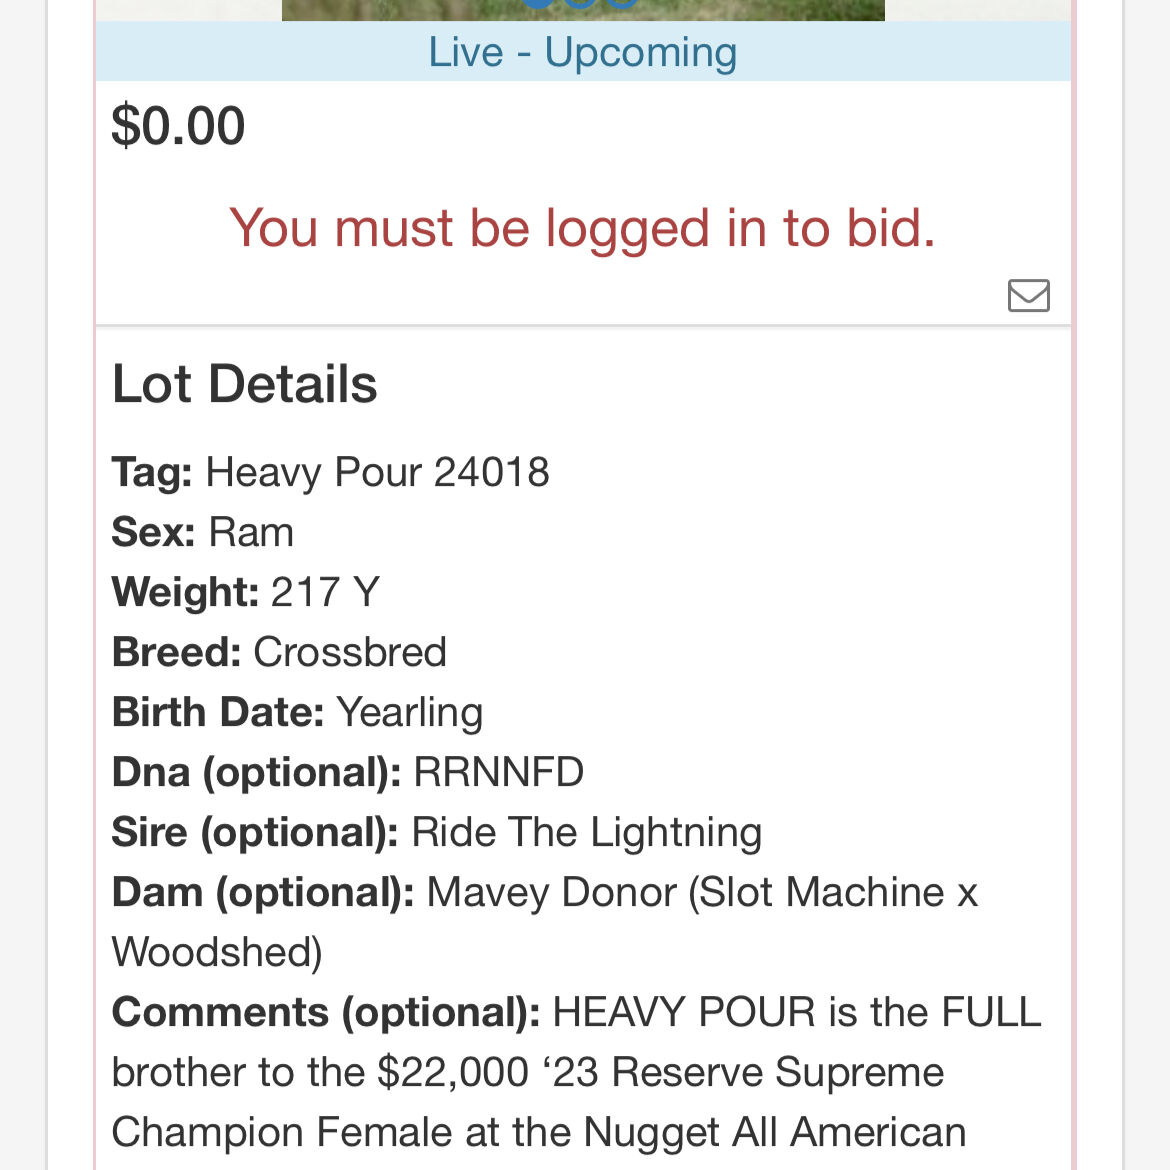
Task: Click the Birth Date value Yearling
Action: 409,712
